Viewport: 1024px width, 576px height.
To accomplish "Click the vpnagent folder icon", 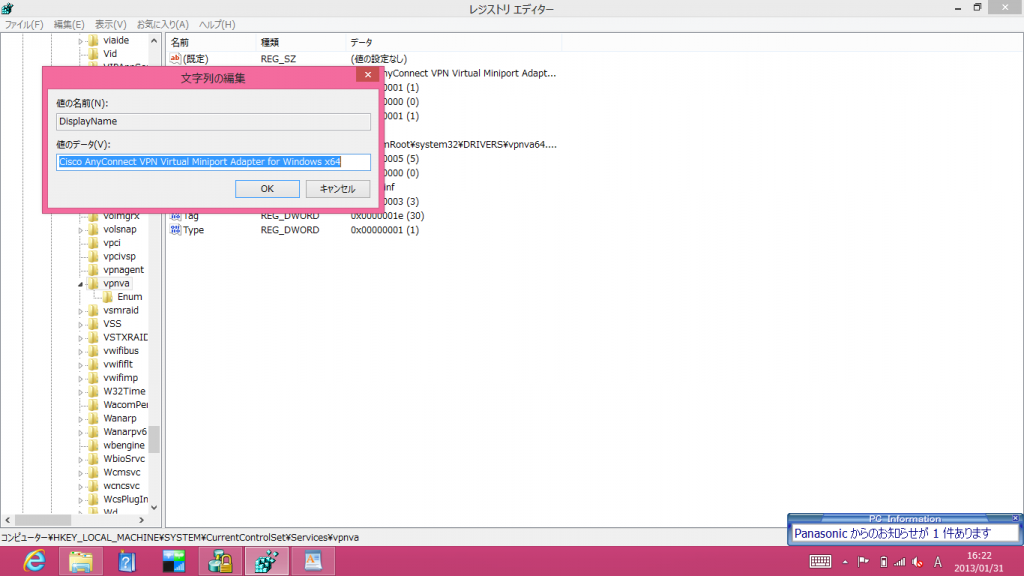I will [93, 270].
